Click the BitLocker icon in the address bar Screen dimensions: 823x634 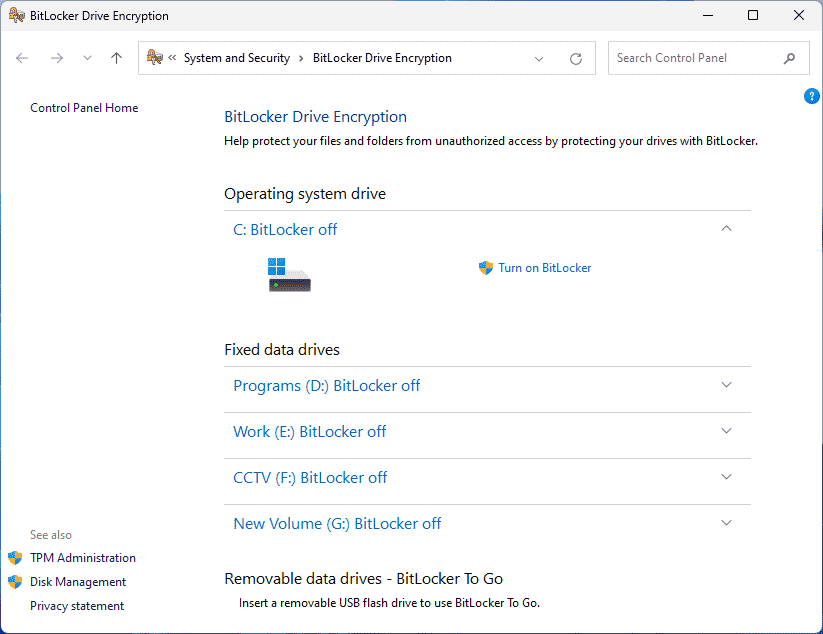(154, 57)
